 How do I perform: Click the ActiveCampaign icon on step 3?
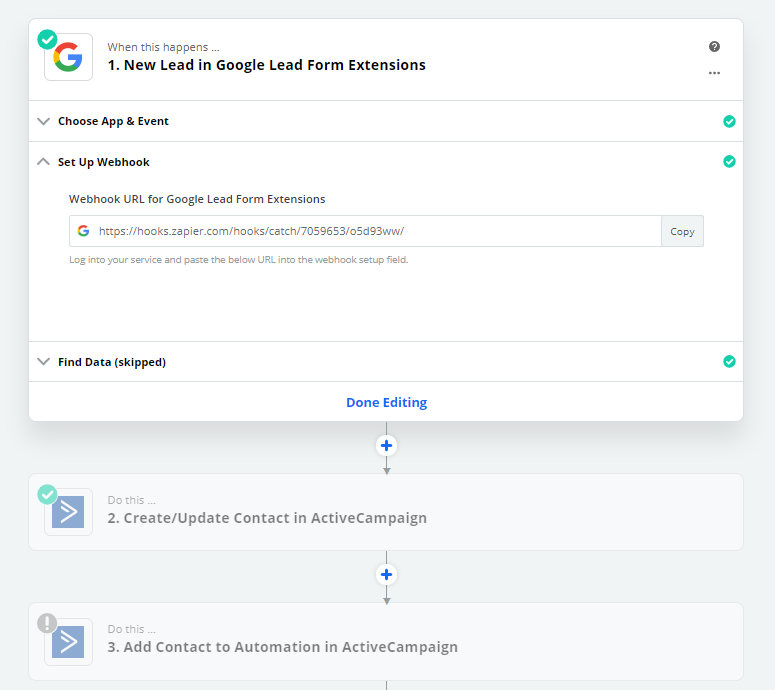[x=68, y=642]
